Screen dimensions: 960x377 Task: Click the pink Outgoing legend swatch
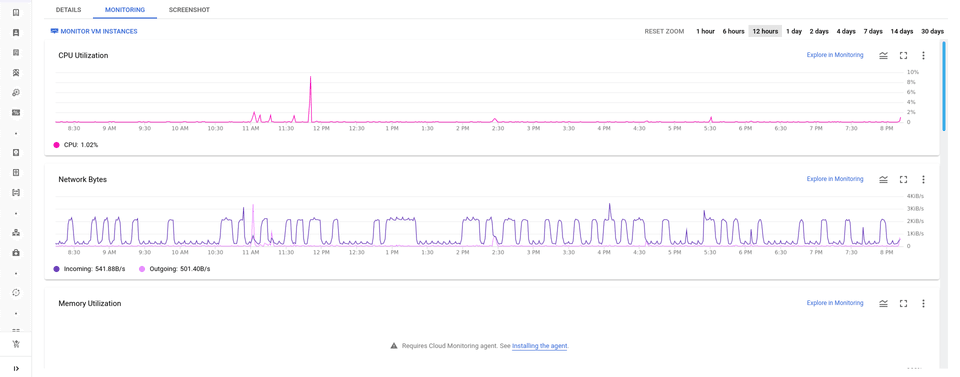pyautogui.click(x=143, y=269)
